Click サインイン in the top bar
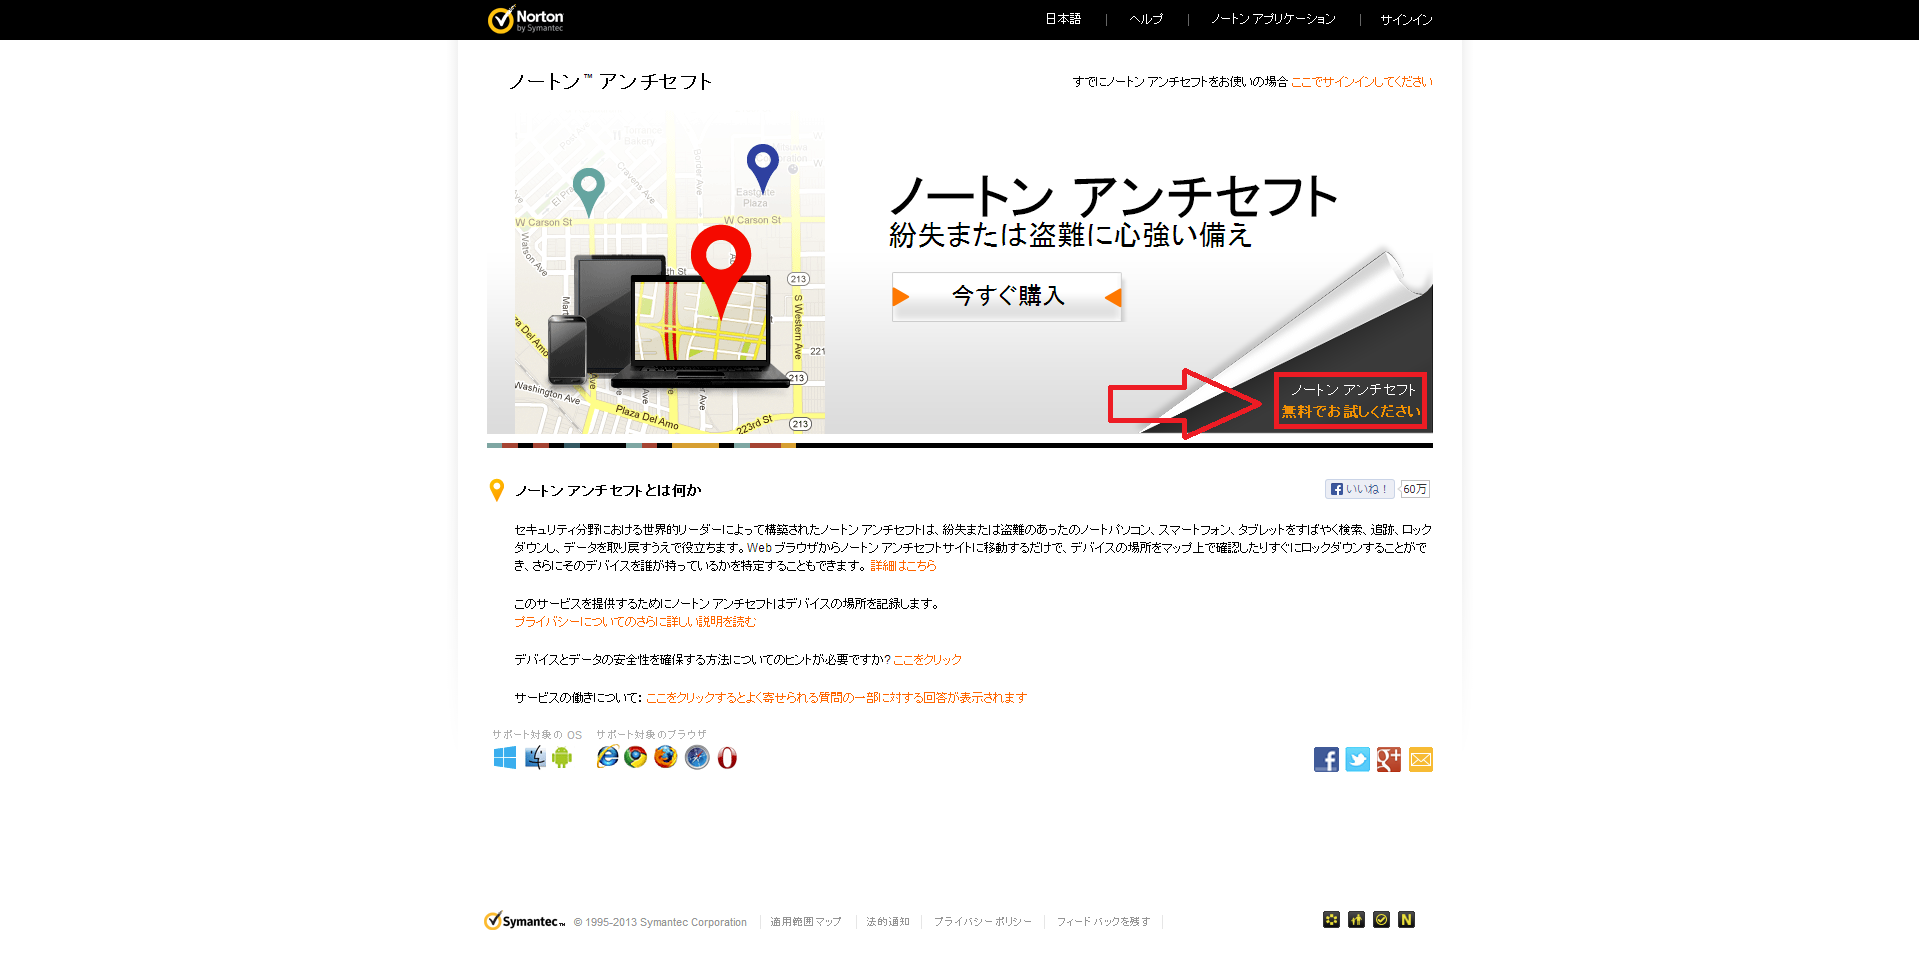Image resolution: width=1919 pixels, height=955 pixels. pyautogui.click(x=1406, y=19)
